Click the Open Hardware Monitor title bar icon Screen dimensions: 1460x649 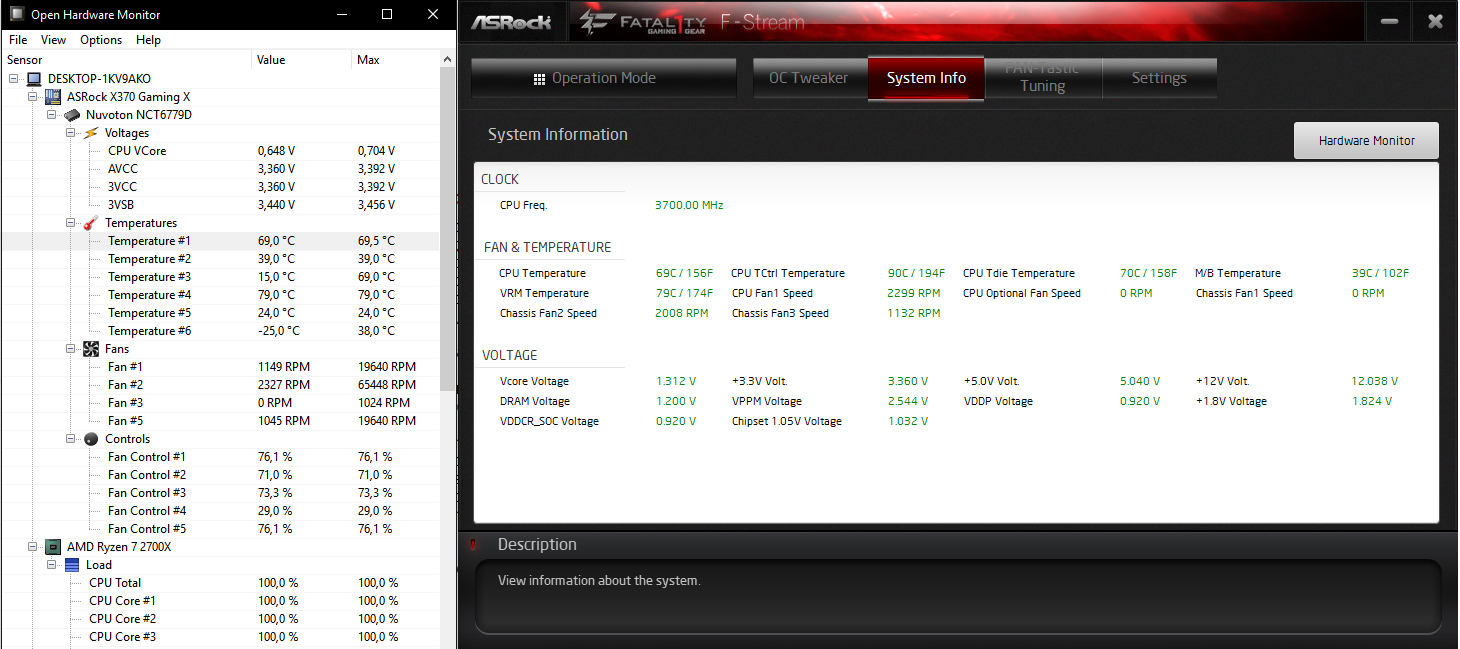tap(15, 15)
